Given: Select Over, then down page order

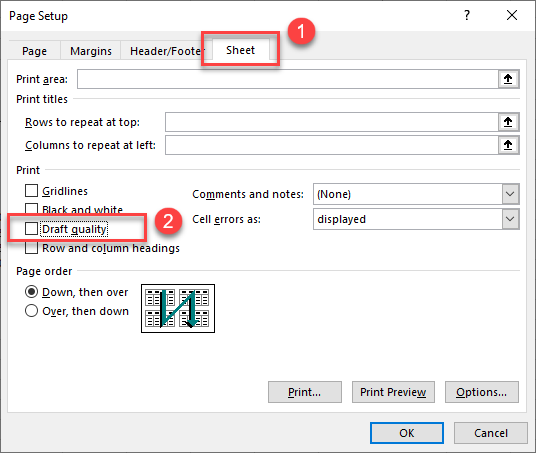Looking at the screenshot, I should 31,311.
